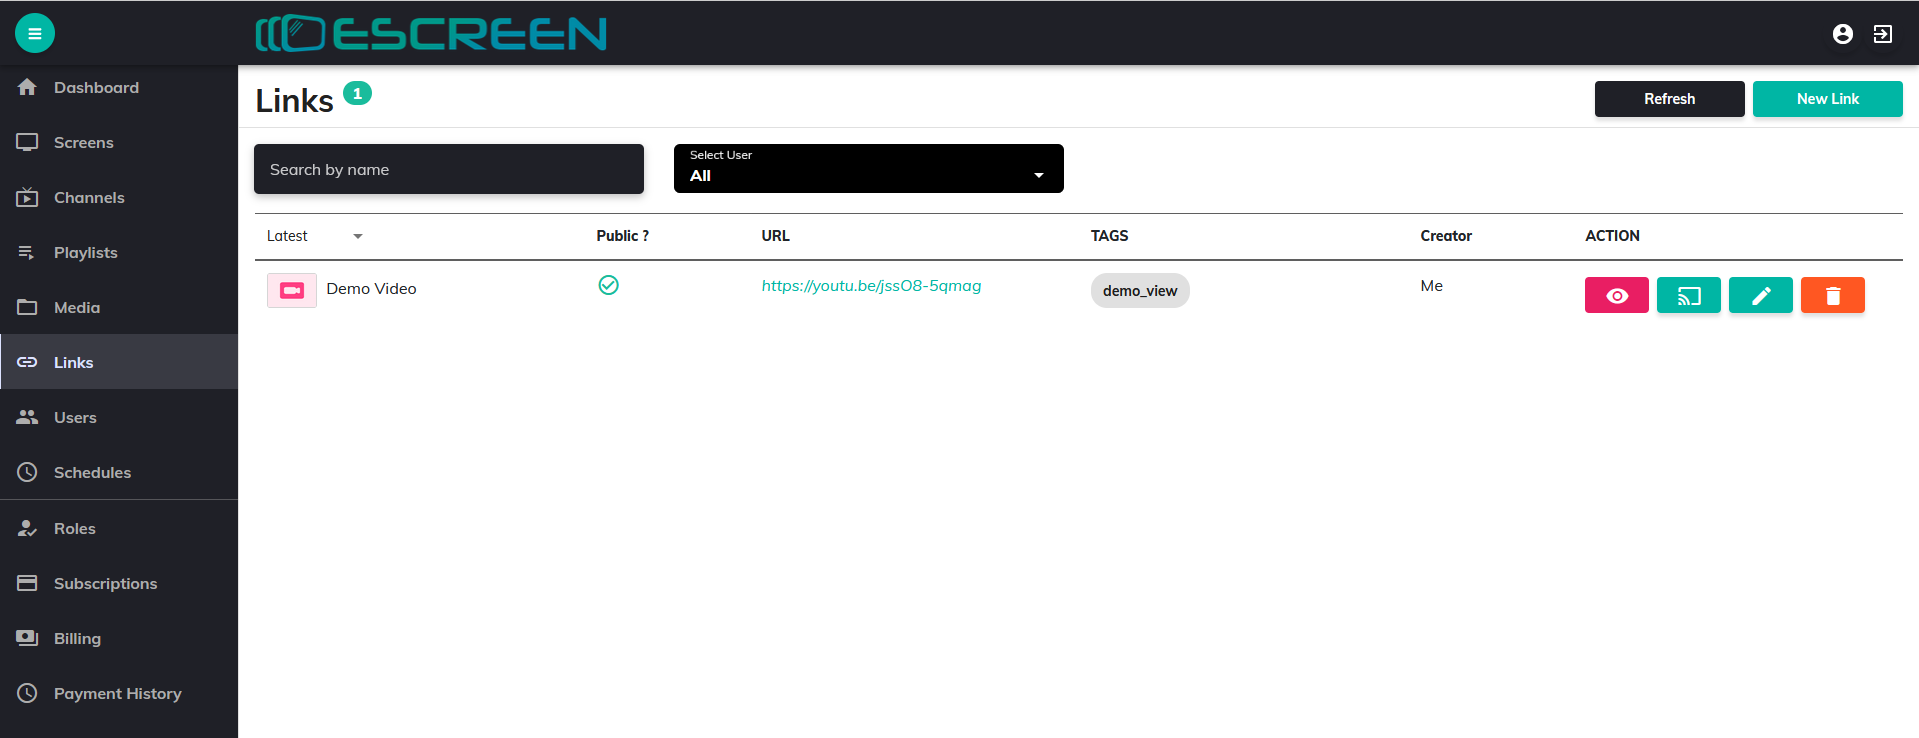Viewport: 1919px width, 738px height.
Task: Select the demo_view tag chip
Action: coord(1139,291)
